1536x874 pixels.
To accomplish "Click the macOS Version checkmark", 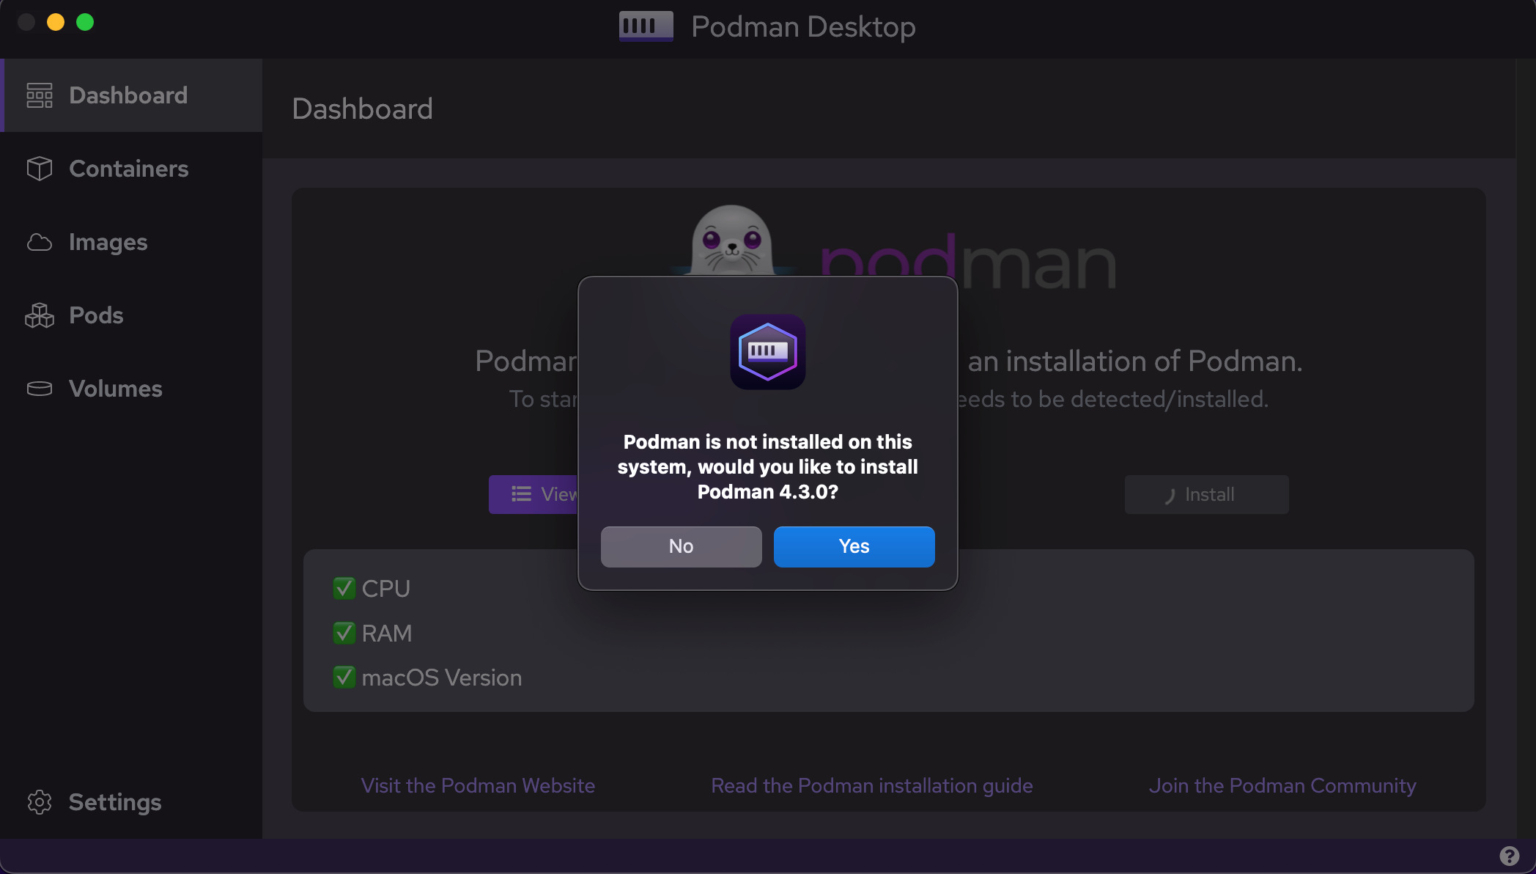I will (344, 677).
